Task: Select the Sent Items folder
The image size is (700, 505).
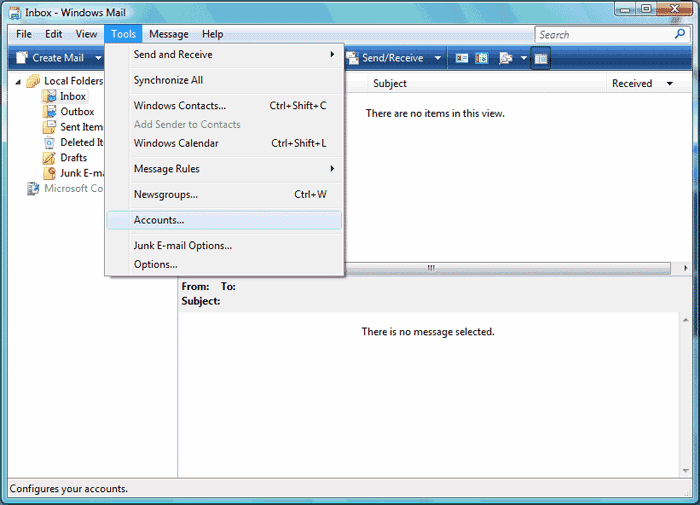Action: [82, 127]
